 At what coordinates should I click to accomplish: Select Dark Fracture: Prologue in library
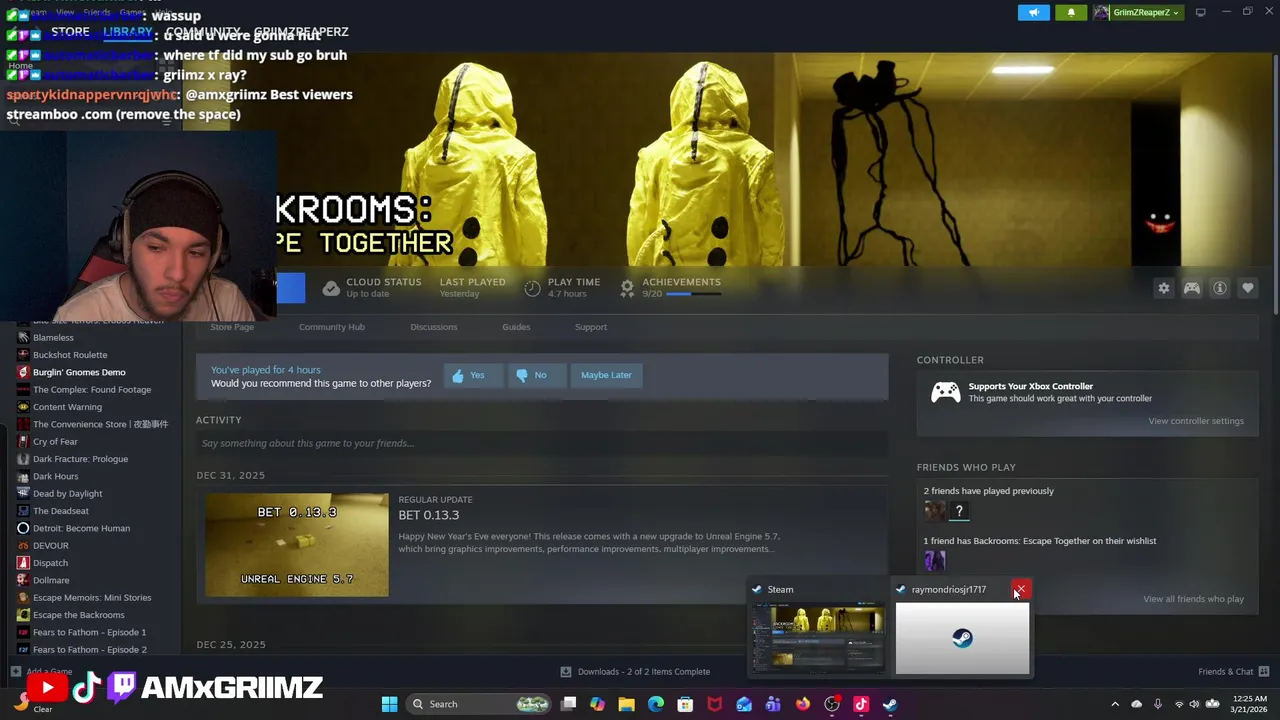coord(80,459)
